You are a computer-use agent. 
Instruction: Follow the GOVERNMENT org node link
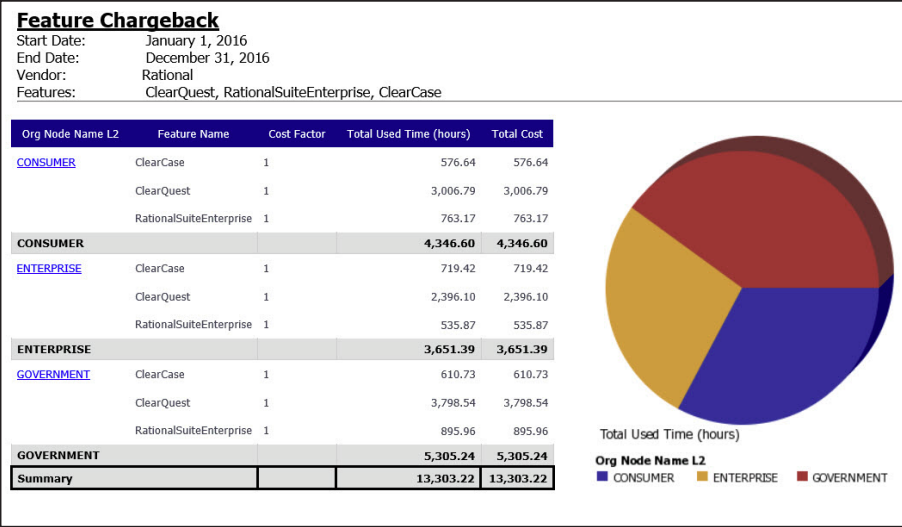click(x=53, y=374)
